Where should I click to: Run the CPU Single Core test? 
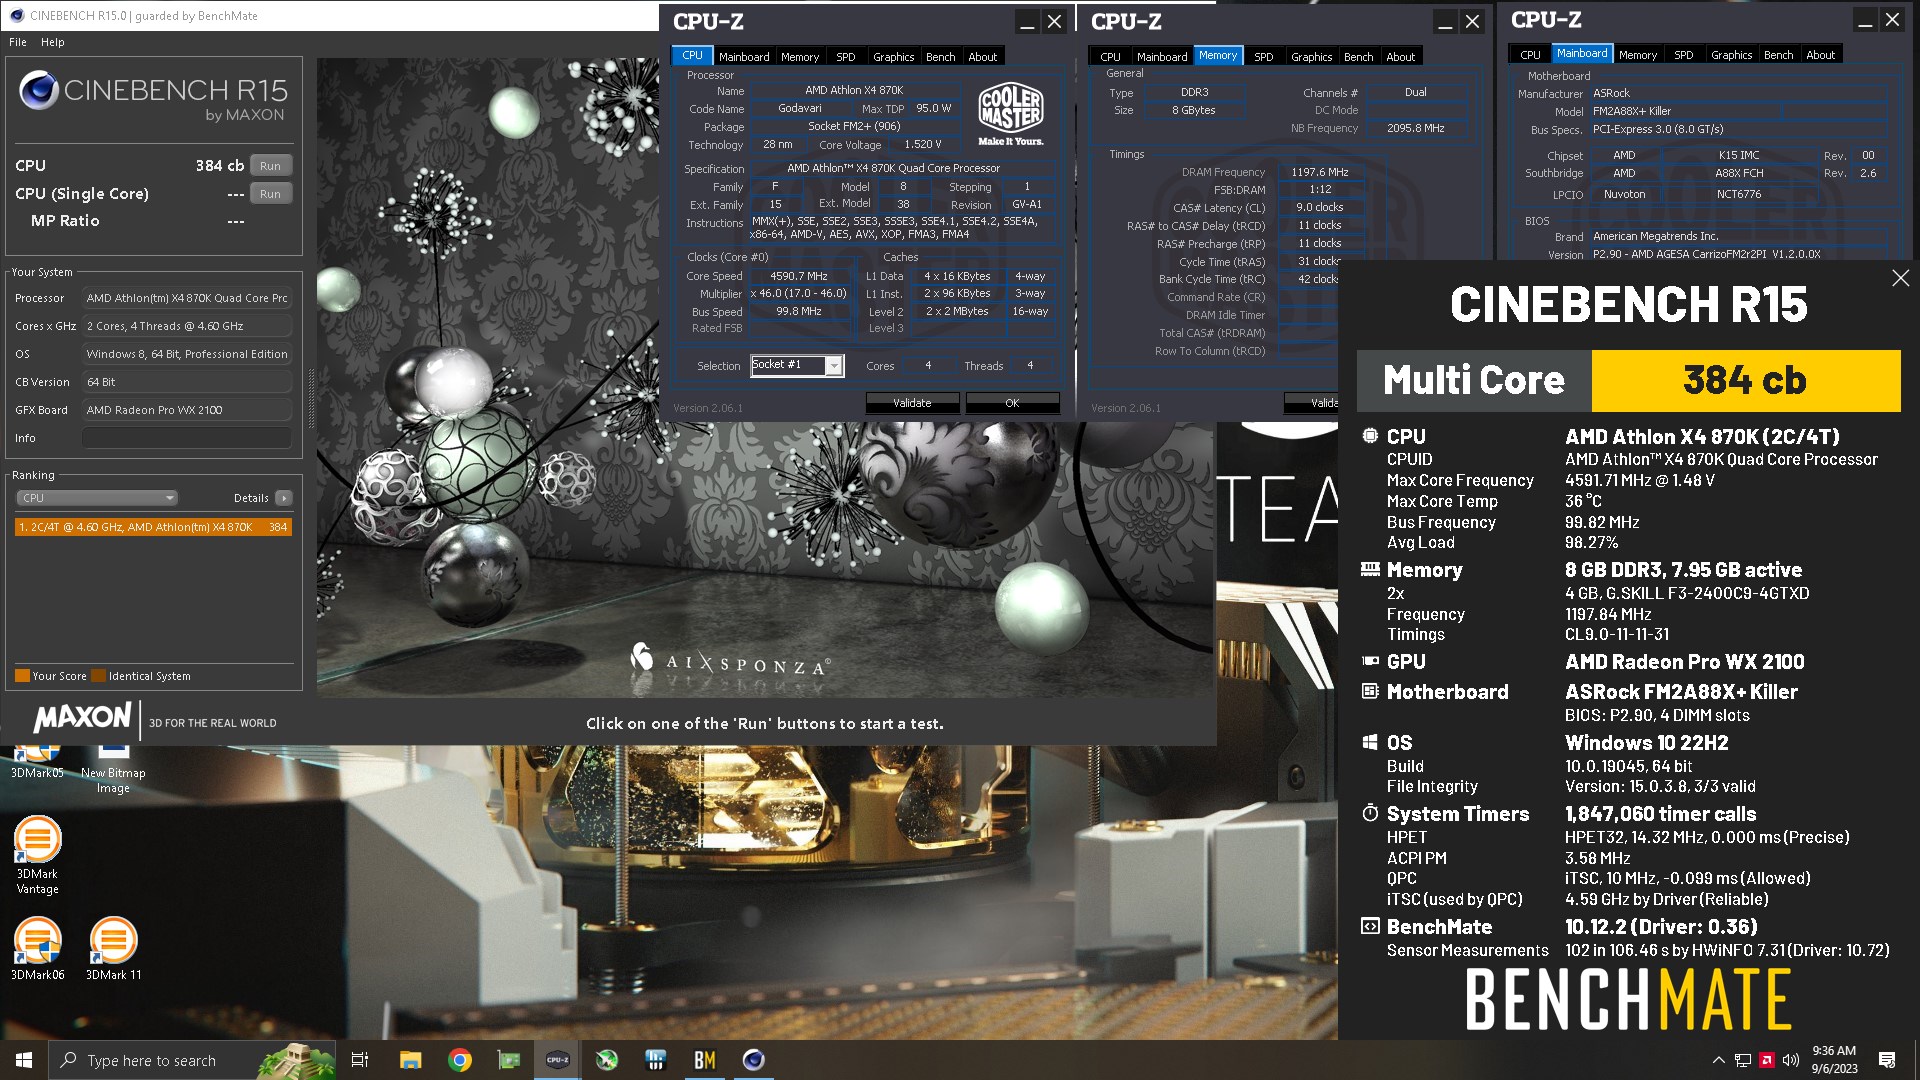[270, 194]
